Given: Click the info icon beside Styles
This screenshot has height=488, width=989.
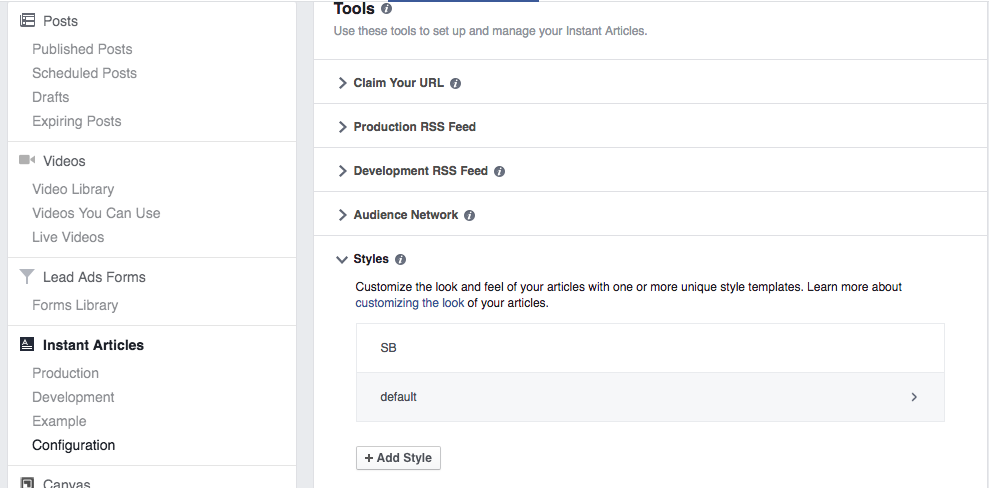Looking at the screenshot, I should coord(401,260).
